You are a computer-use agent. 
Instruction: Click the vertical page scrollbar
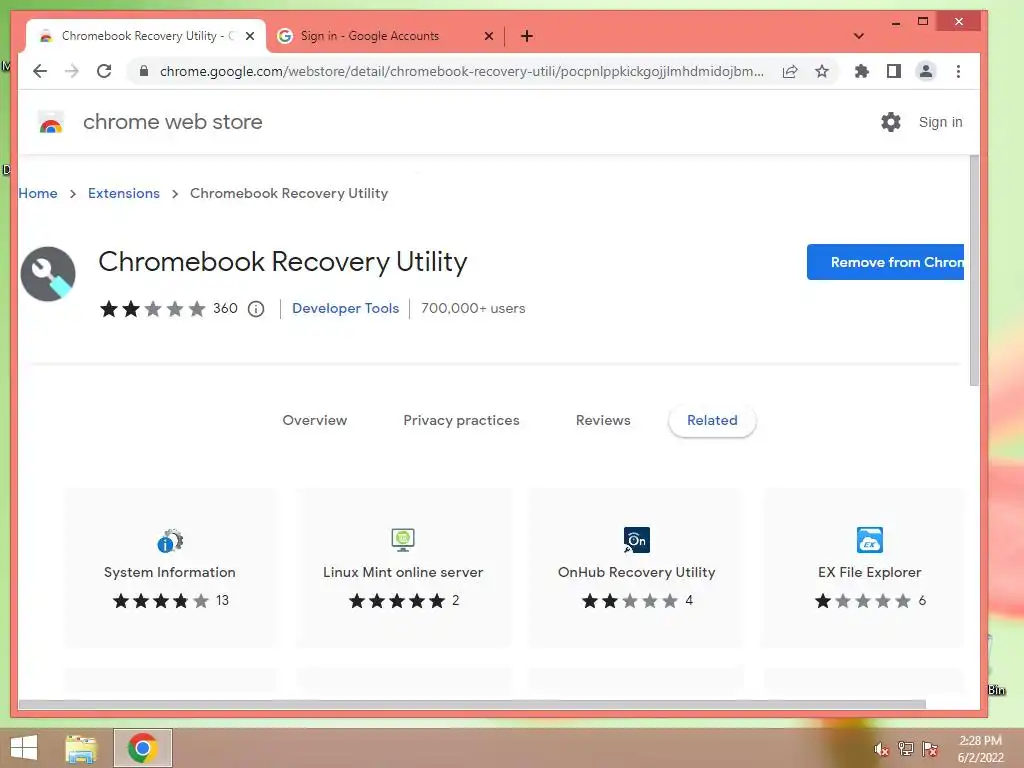tap(974, 270)
